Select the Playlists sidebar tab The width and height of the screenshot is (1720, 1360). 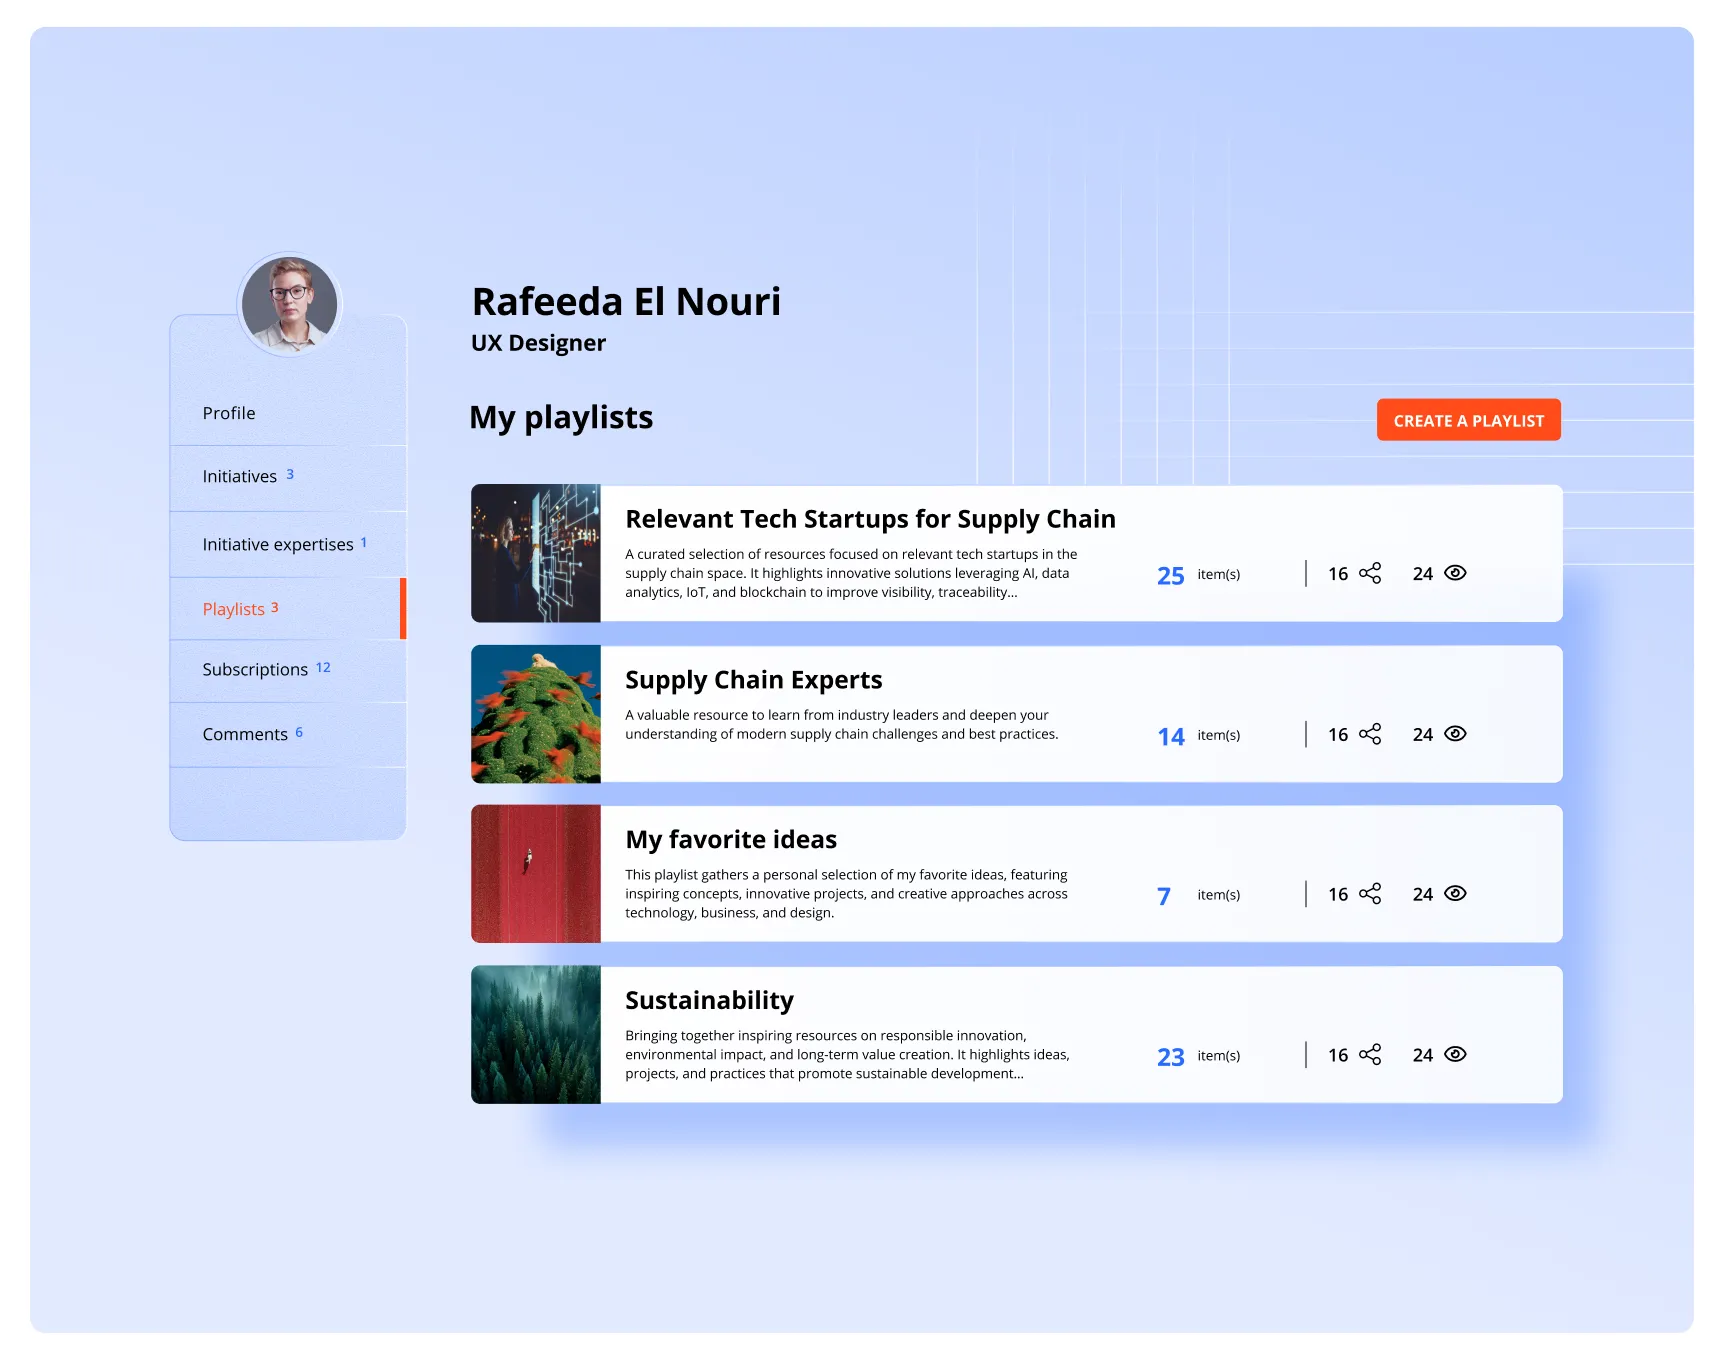(288, 609)
